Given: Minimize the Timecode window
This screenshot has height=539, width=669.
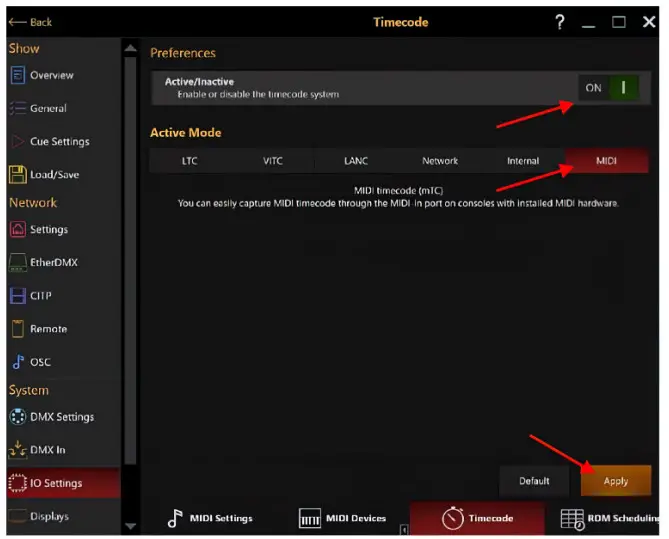Looking at the screenshot, I should pyautogui.click(x=588, y=26).
